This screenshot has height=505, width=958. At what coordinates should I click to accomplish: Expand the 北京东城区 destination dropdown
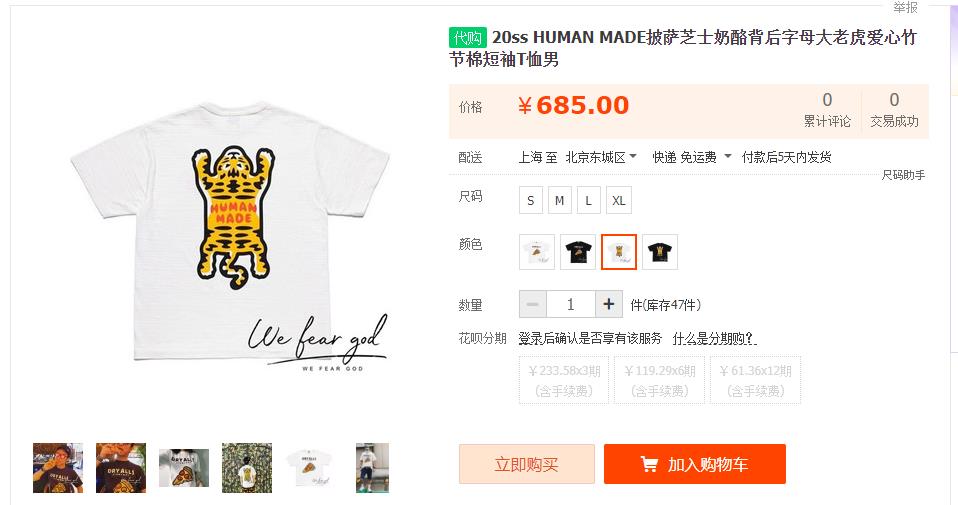pos(601,158)
